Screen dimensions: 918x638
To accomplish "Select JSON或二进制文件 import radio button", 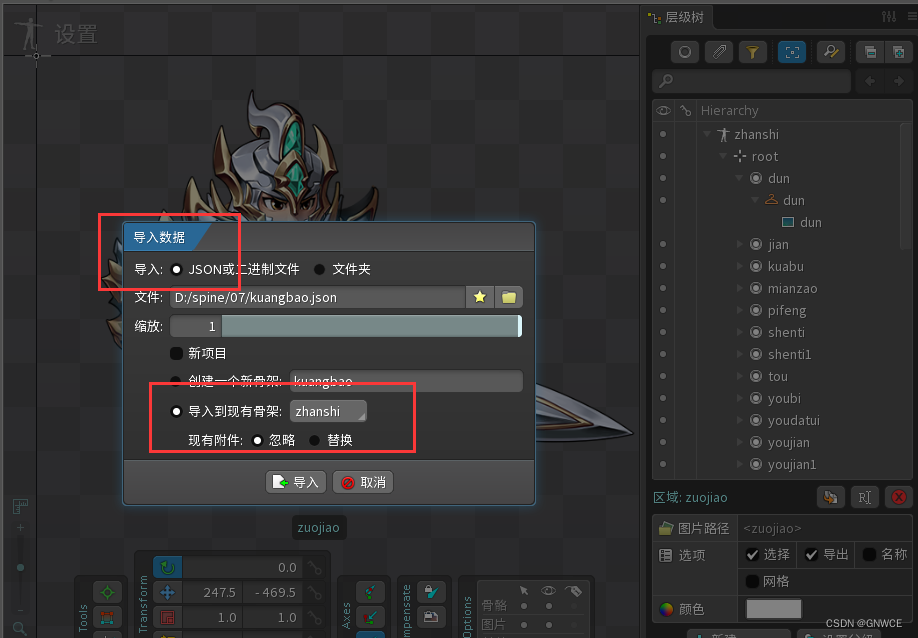I will pyautogui.click(x=176, y=269).
